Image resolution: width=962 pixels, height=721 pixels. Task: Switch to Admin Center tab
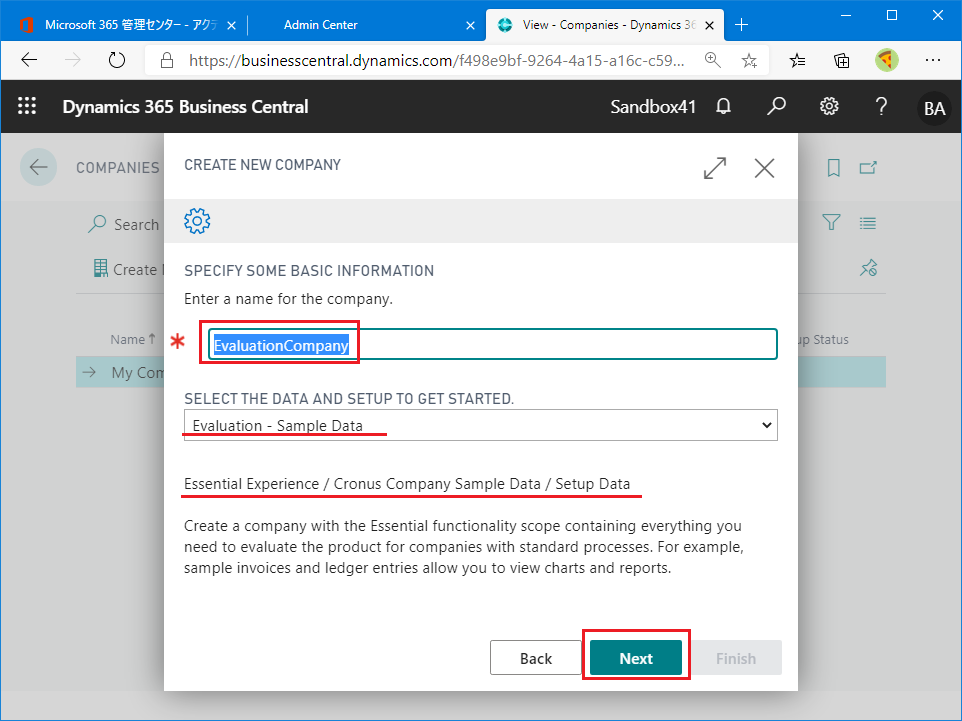pos(320,25)
